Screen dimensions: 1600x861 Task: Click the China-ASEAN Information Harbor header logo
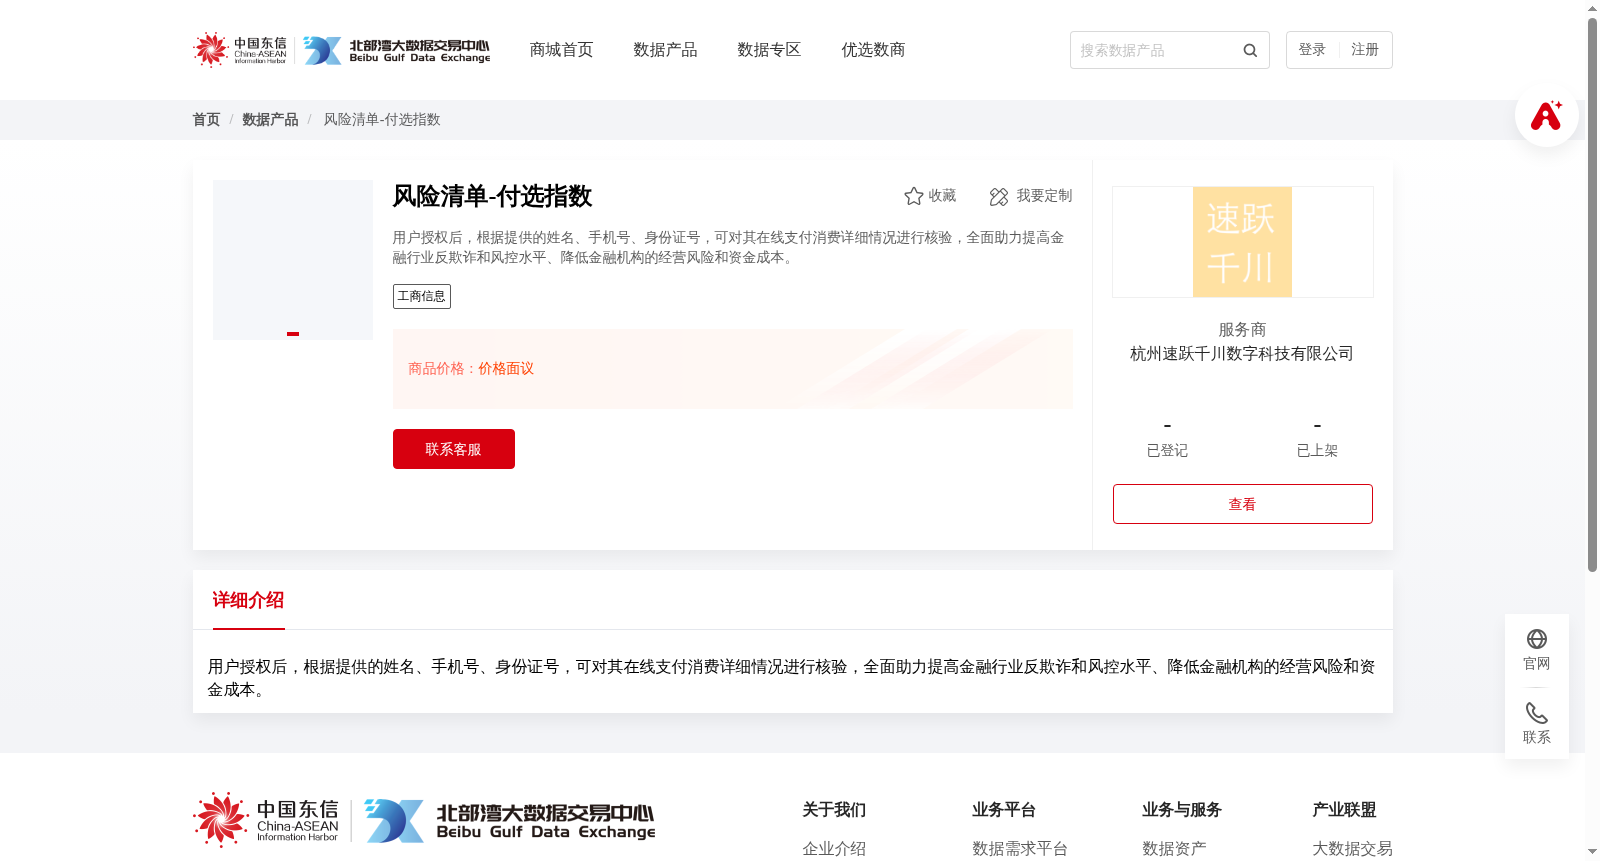click(x=240, y=50)
